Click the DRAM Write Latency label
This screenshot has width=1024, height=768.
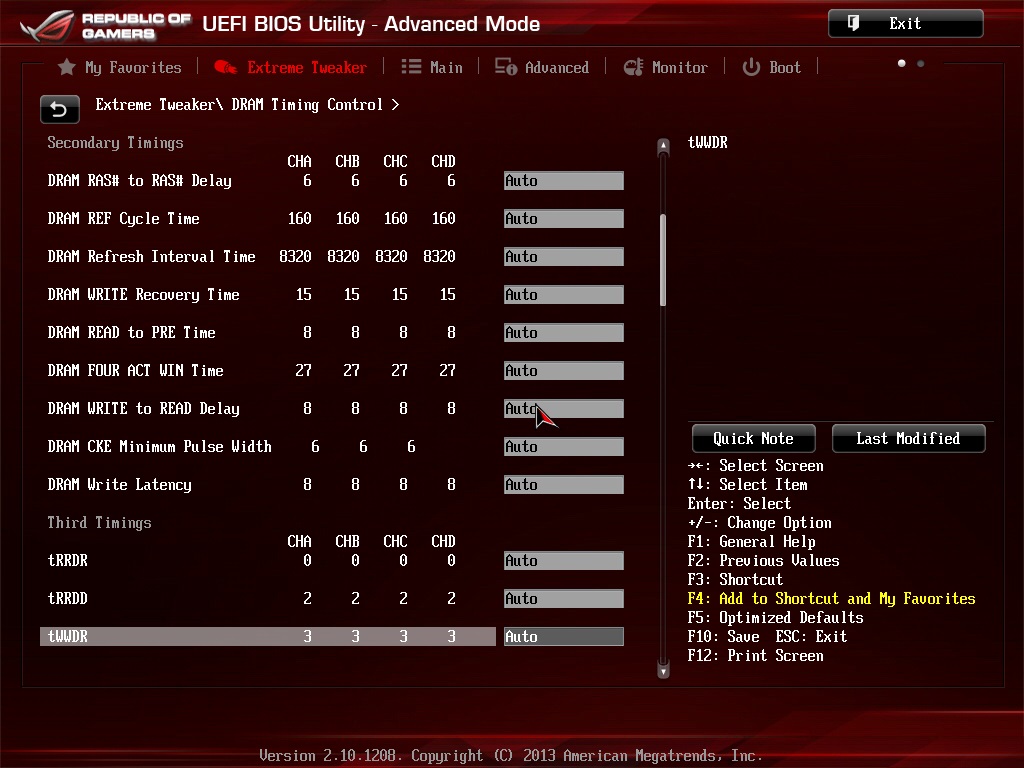click(x=120, y=485)
